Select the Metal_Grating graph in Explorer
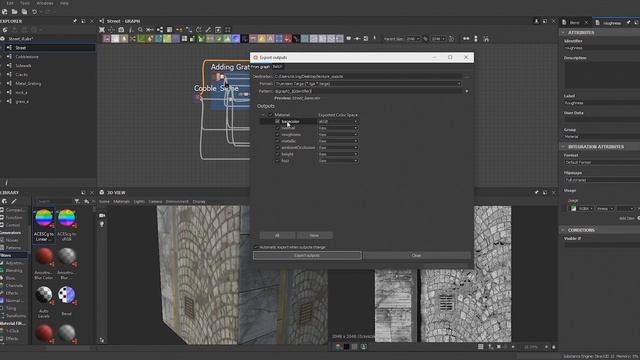Screen dimensions: 640x360 pos(28,84)
